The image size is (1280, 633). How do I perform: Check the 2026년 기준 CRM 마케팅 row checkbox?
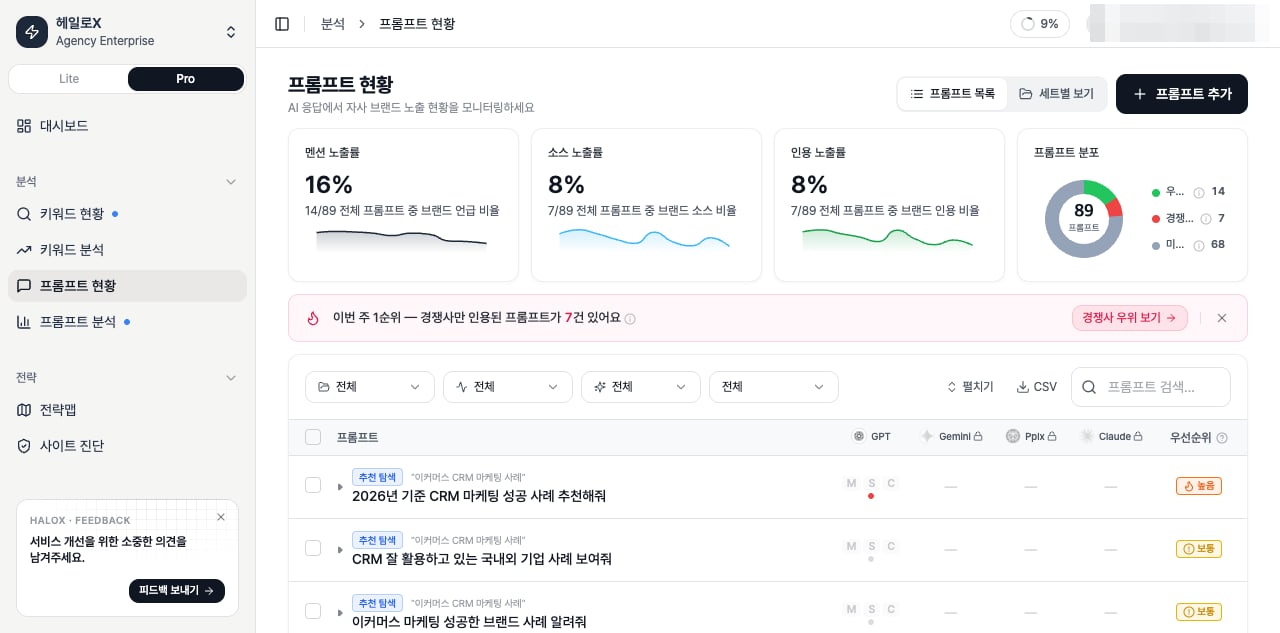click(x=313, y=485)
